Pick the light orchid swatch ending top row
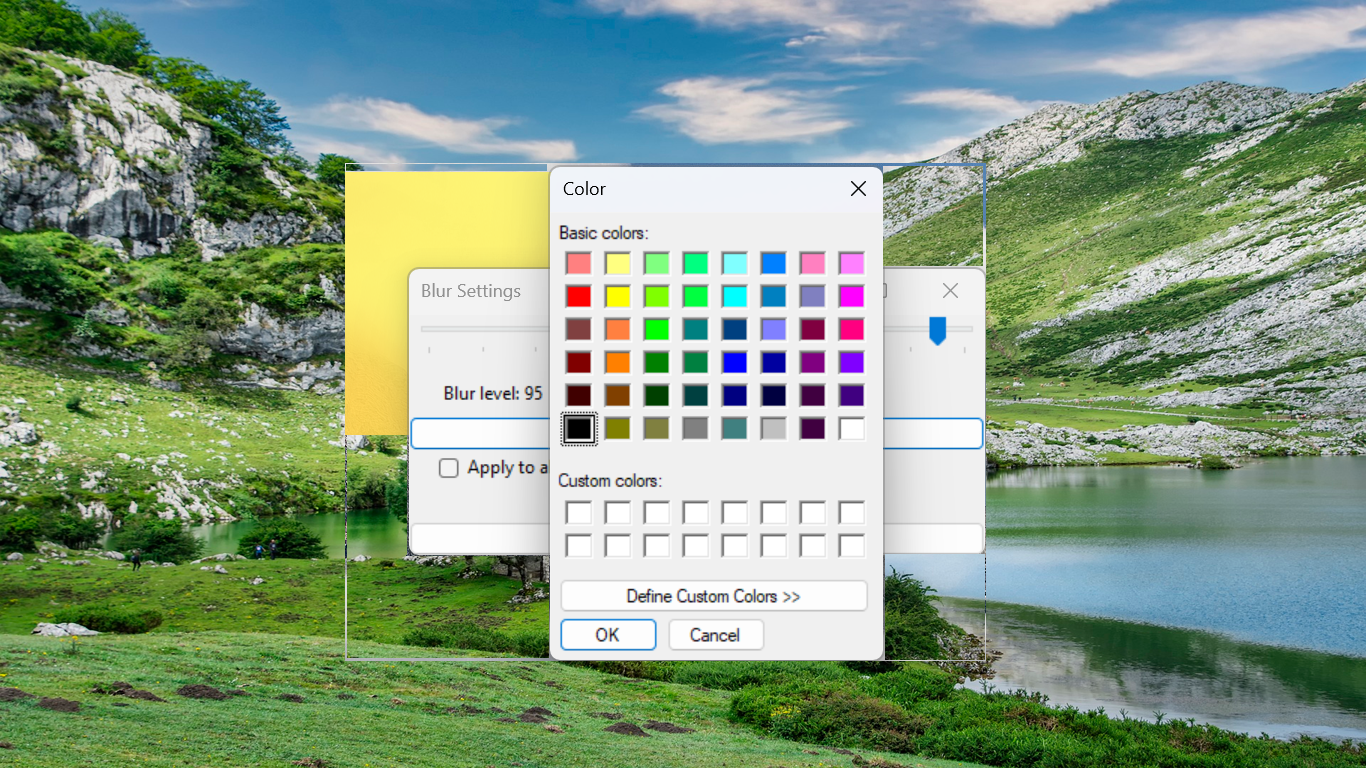 point(851,263)
